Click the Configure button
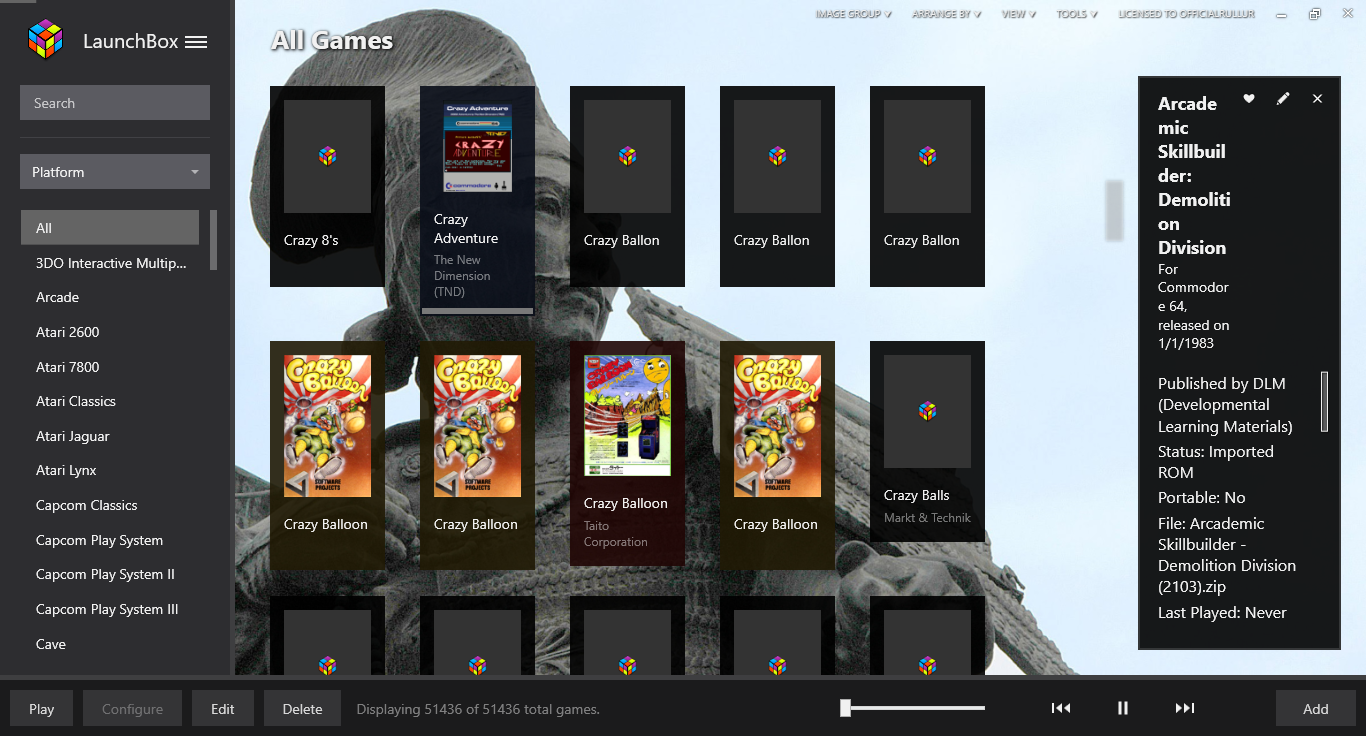 132,708
